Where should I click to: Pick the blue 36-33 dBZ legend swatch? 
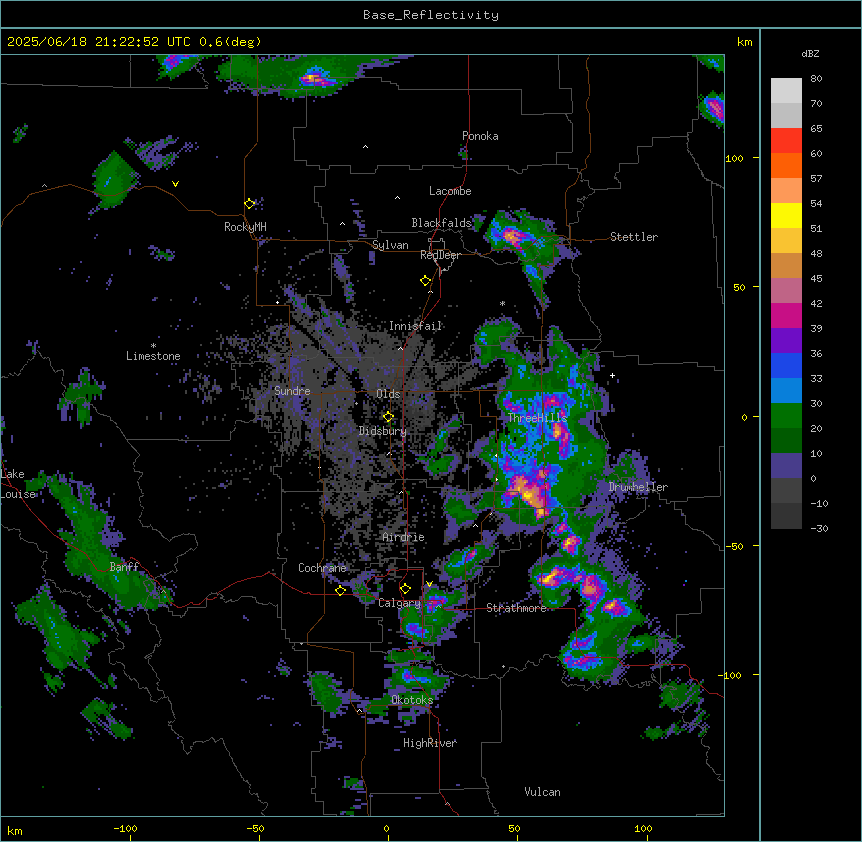click(x=786, y=365)
